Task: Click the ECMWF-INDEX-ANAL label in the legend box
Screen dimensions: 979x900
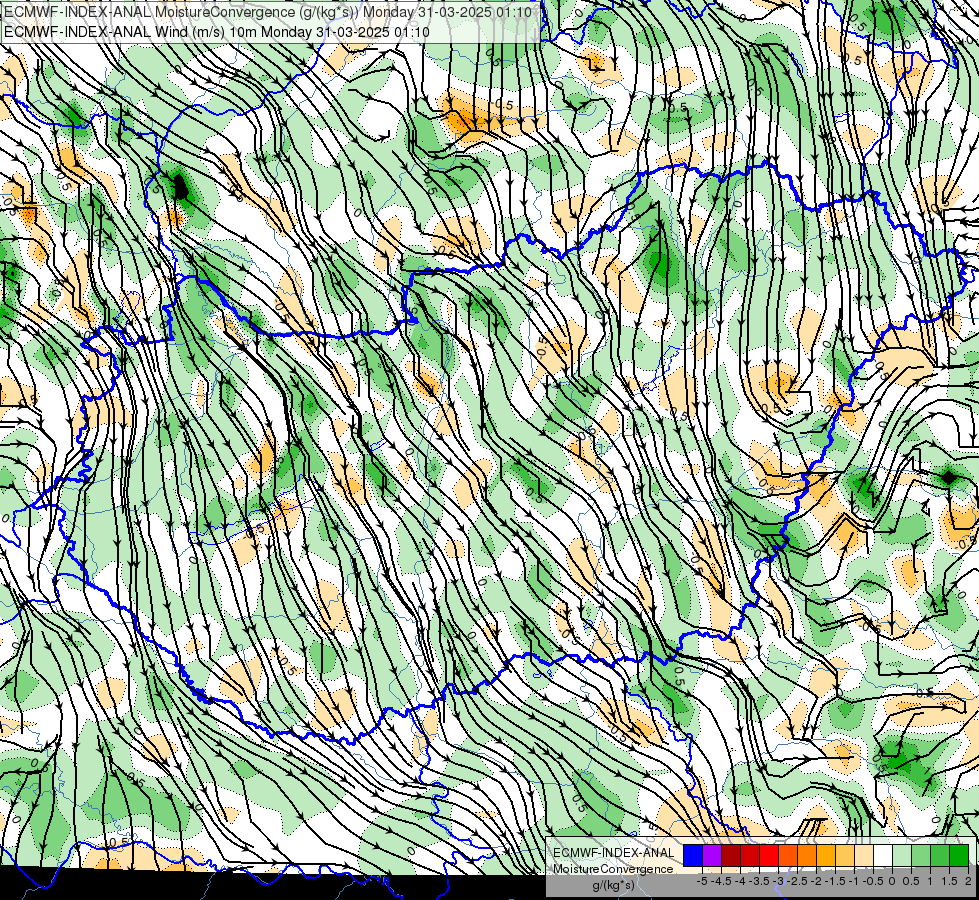Action: pos(614,853)
